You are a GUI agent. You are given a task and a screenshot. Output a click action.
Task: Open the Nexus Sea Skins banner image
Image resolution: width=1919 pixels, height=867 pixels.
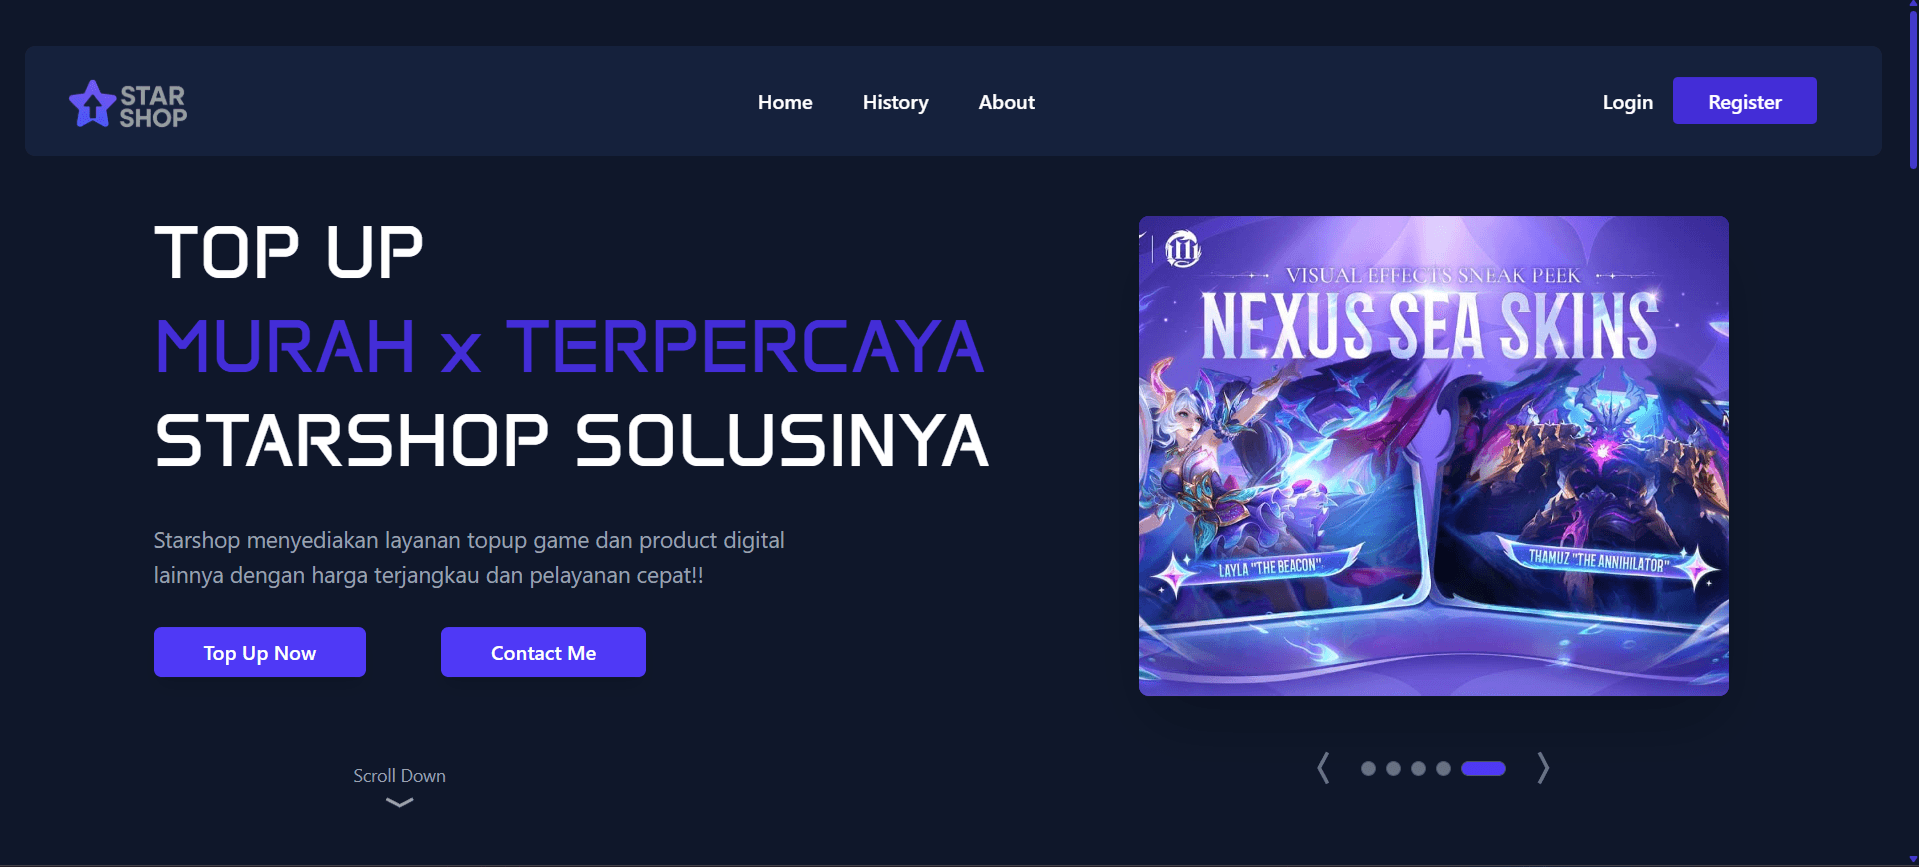(x=1434, y=456)
